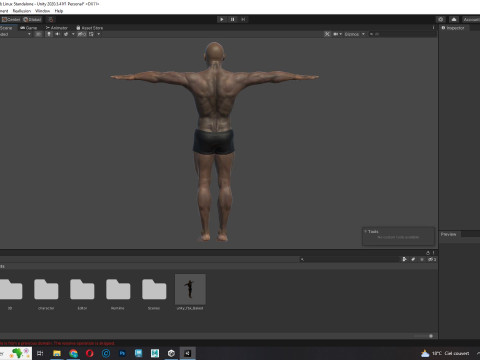Click the search by label icon
The width and height of the screenshot is (480, 360).
click(413, 259)
